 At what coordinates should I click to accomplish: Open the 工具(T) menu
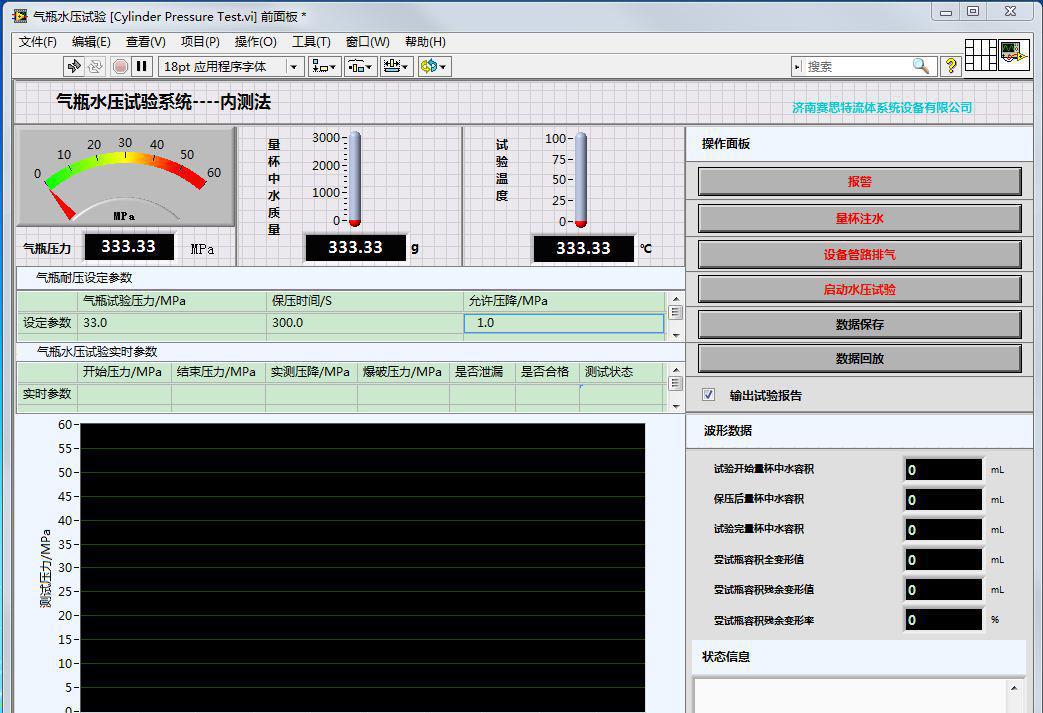[311, 42]
